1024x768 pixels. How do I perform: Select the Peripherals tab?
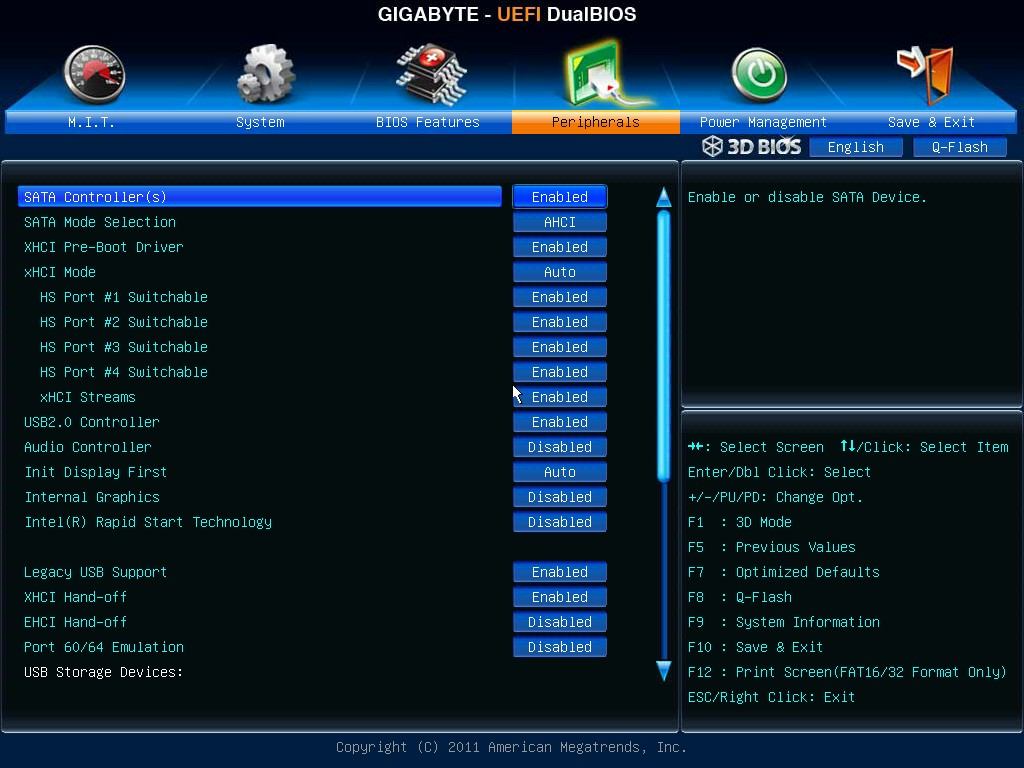pyautogui.click(x=596, y=122)
